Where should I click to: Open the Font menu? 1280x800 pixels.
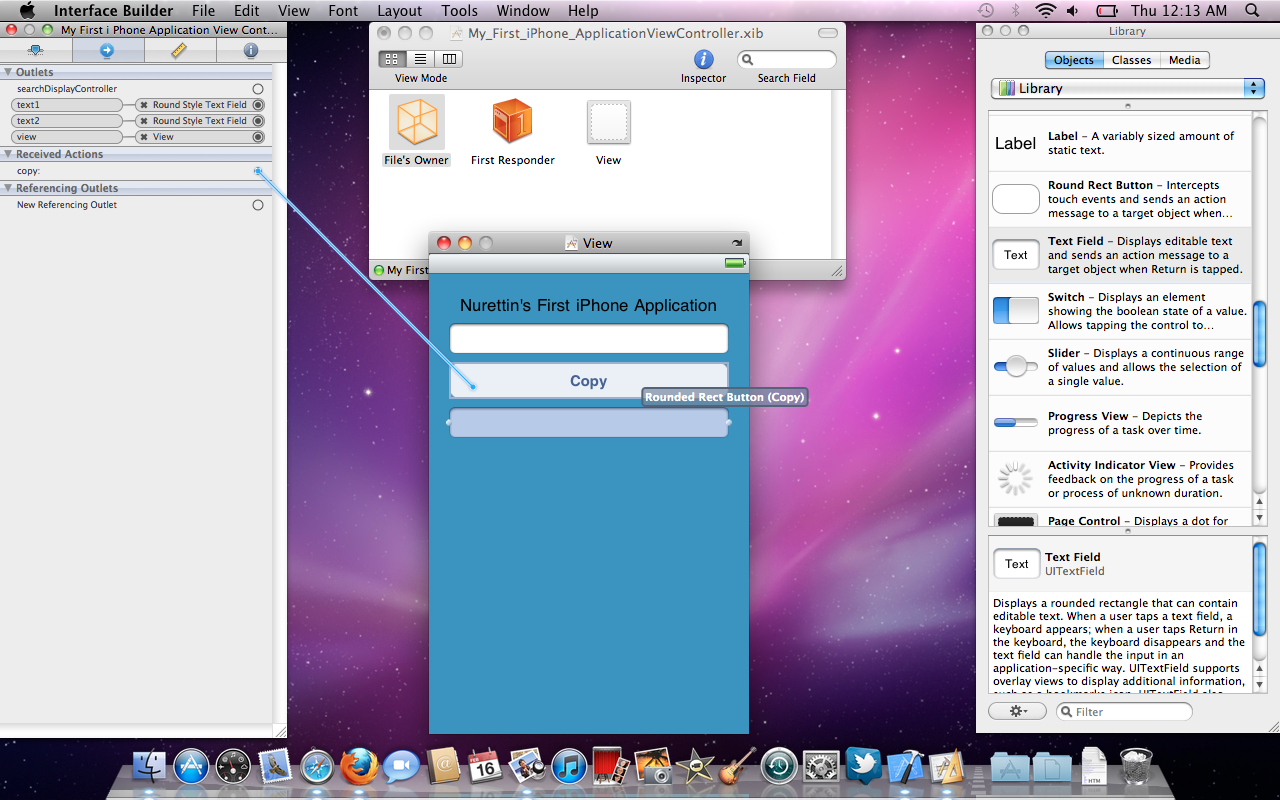[343, 11]
